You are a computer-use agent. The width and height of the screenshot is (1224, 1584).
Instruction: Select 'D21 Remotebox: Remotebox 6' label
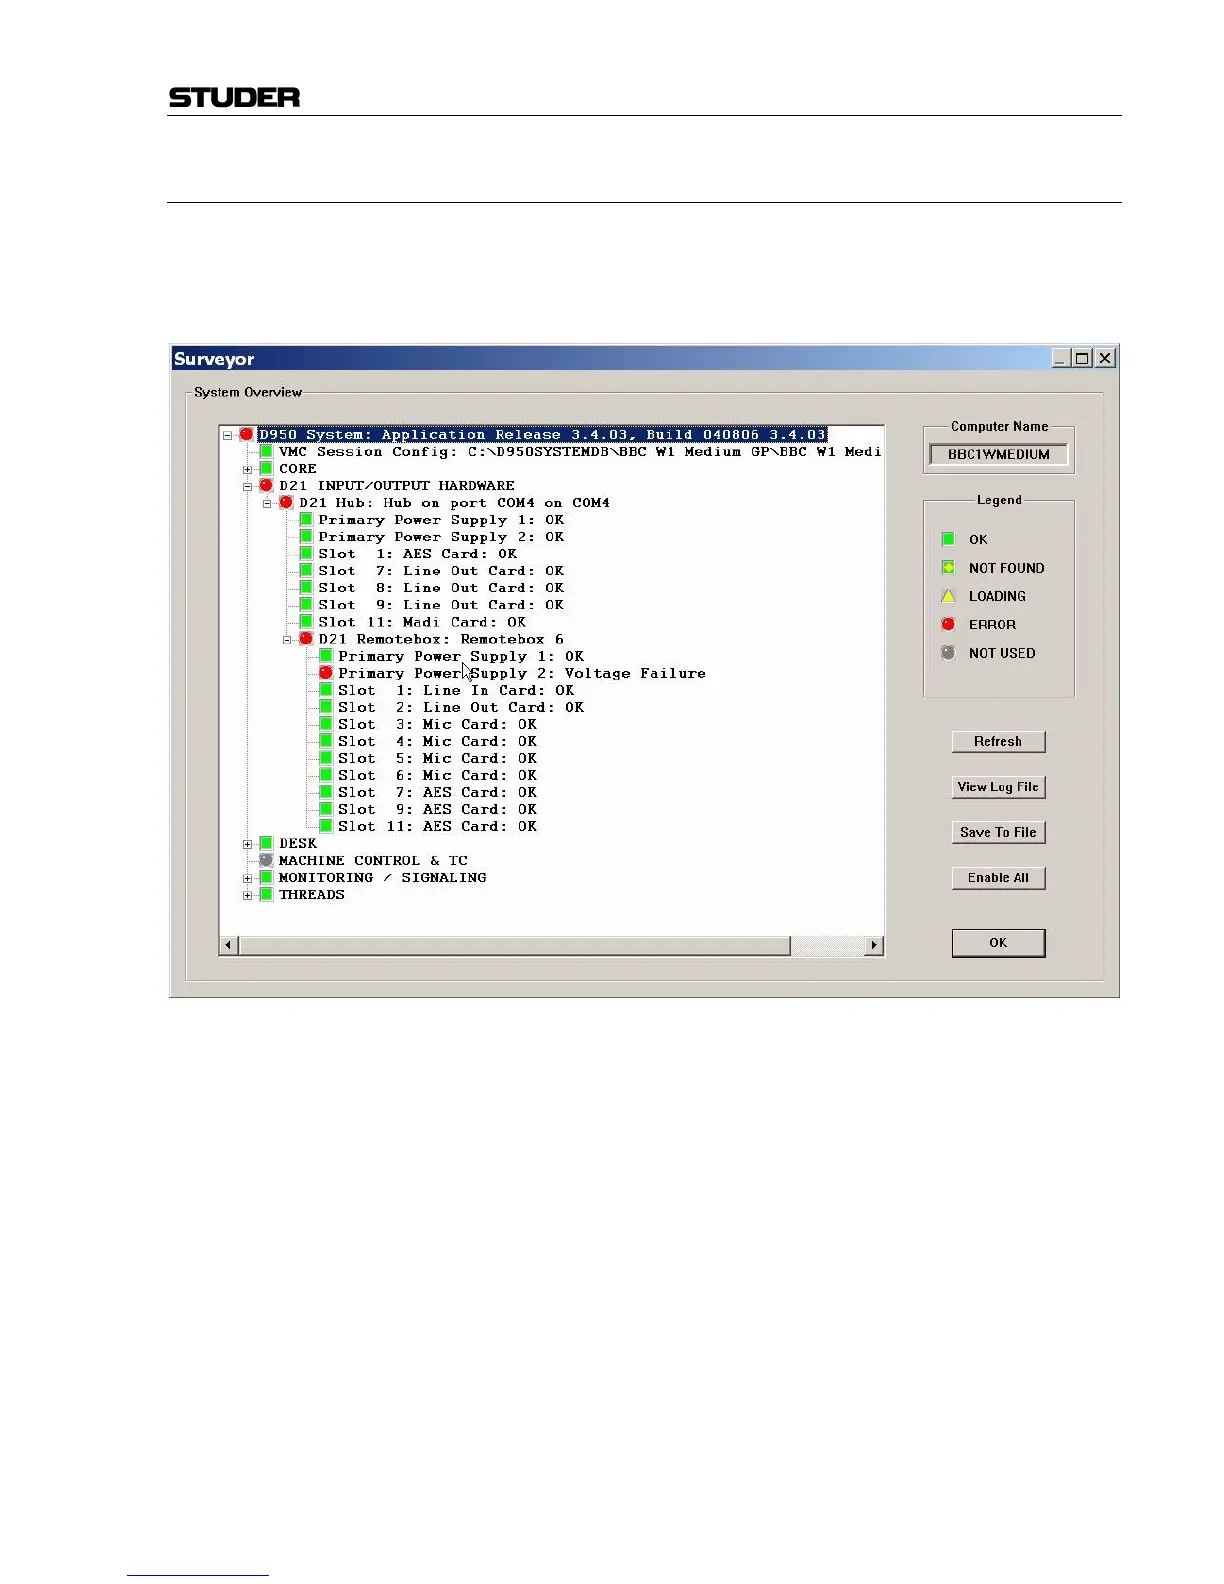pyautogui.click(x=441, y=639)
